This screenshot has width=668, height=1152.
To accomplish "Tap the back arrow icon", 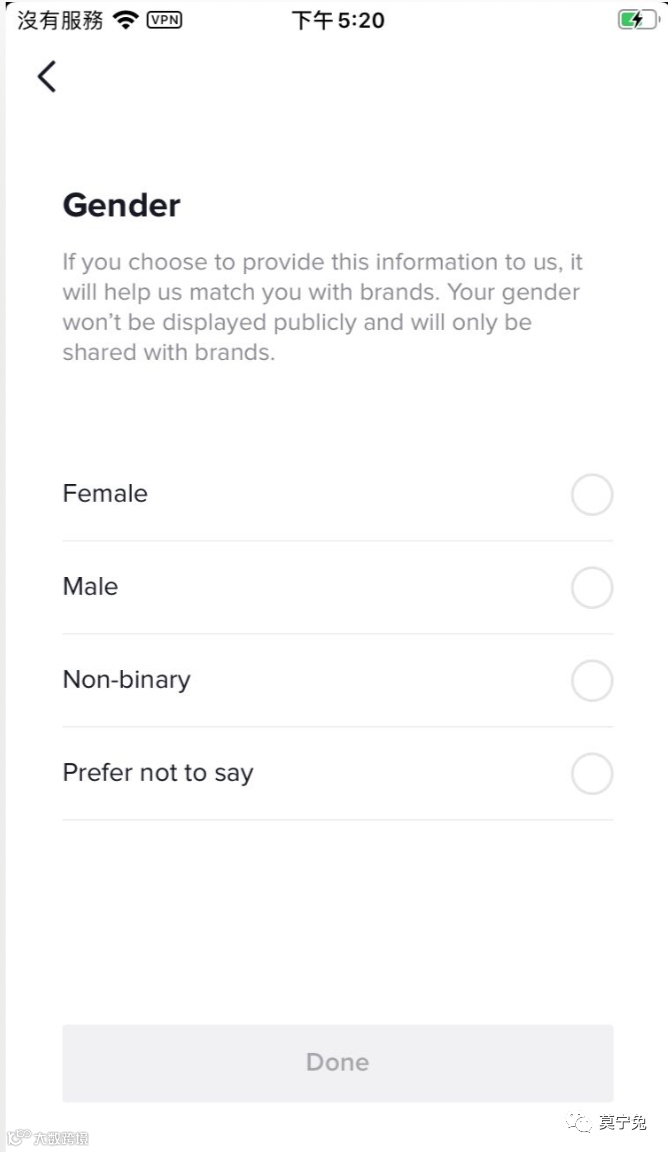I will tap(46, 76).
